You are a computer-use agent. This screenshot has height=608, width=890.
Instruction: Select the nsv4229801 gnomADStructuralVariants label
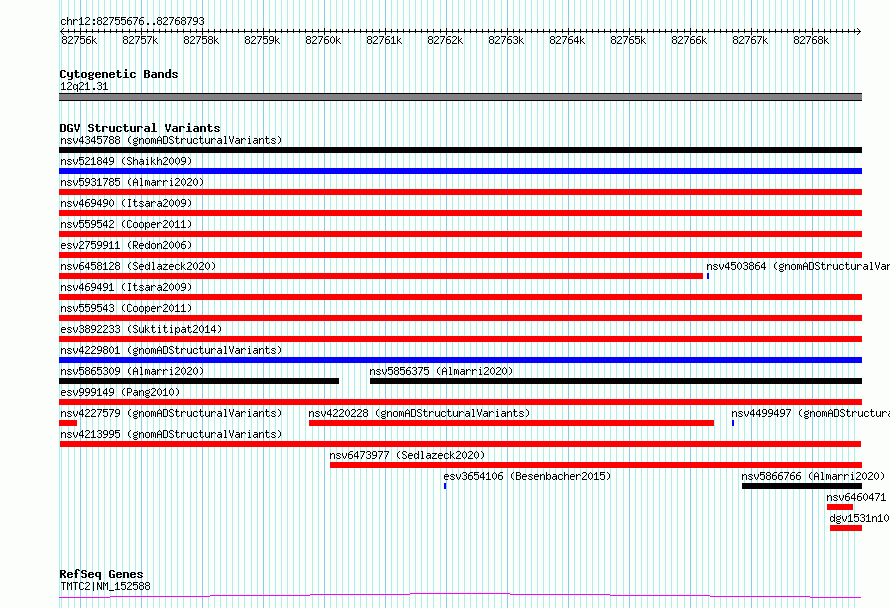[171, 350]
